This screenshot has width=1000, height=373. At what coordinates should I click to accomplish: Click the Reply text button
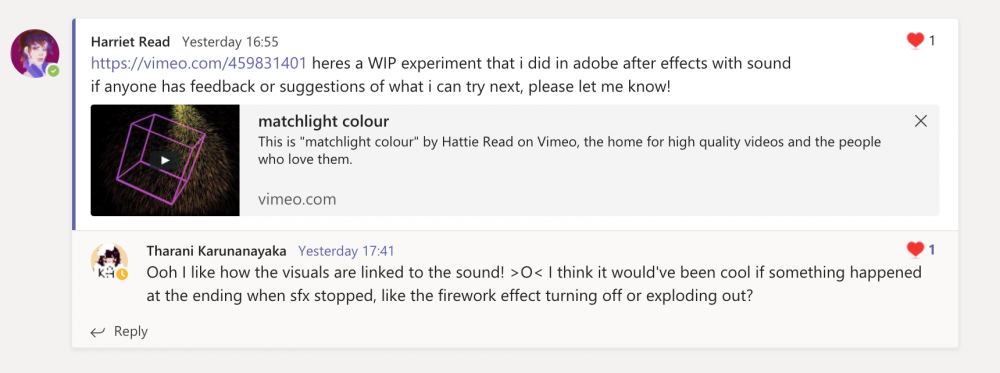coord(131,332)
